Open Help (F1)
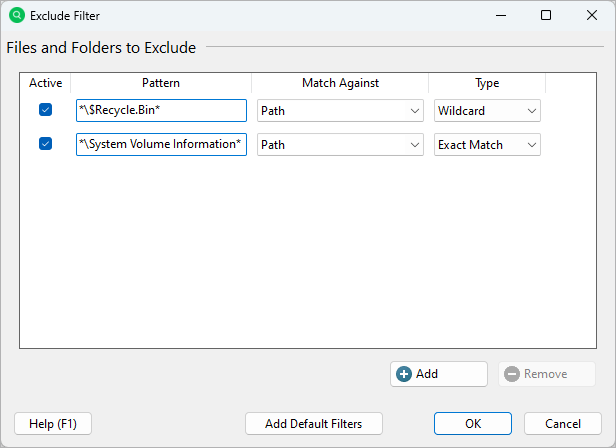 click(53, 424)
